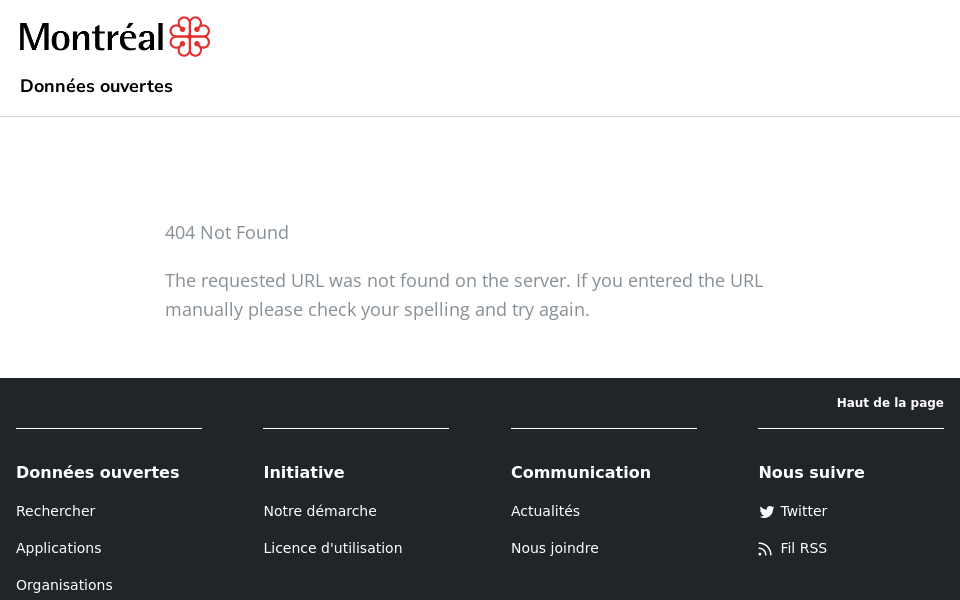Click the 404 Not Found heading text
960x600 pixels.
point(227,233)
